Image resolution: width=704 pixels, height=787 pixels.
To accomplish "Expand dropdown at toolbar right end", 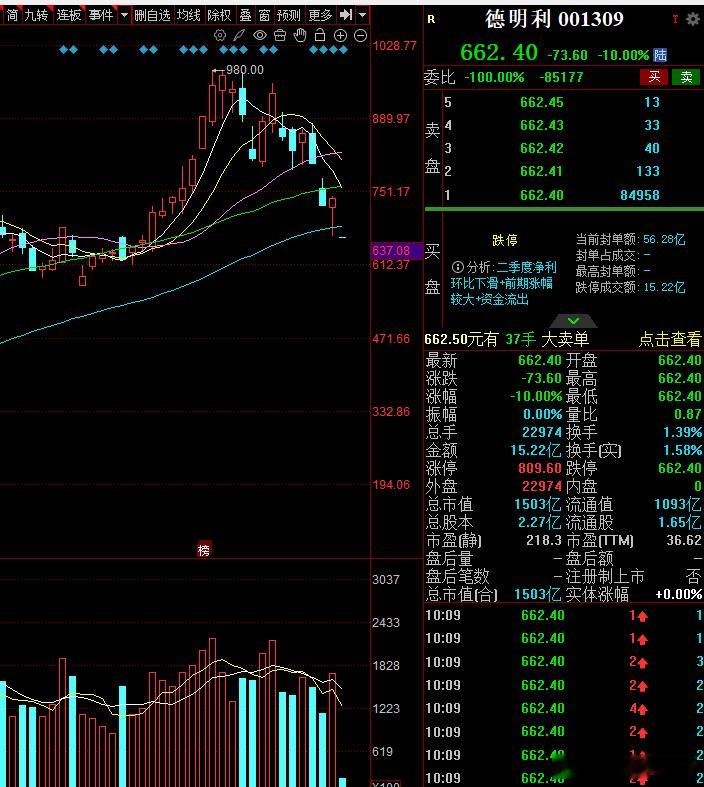I will point(363,16).
